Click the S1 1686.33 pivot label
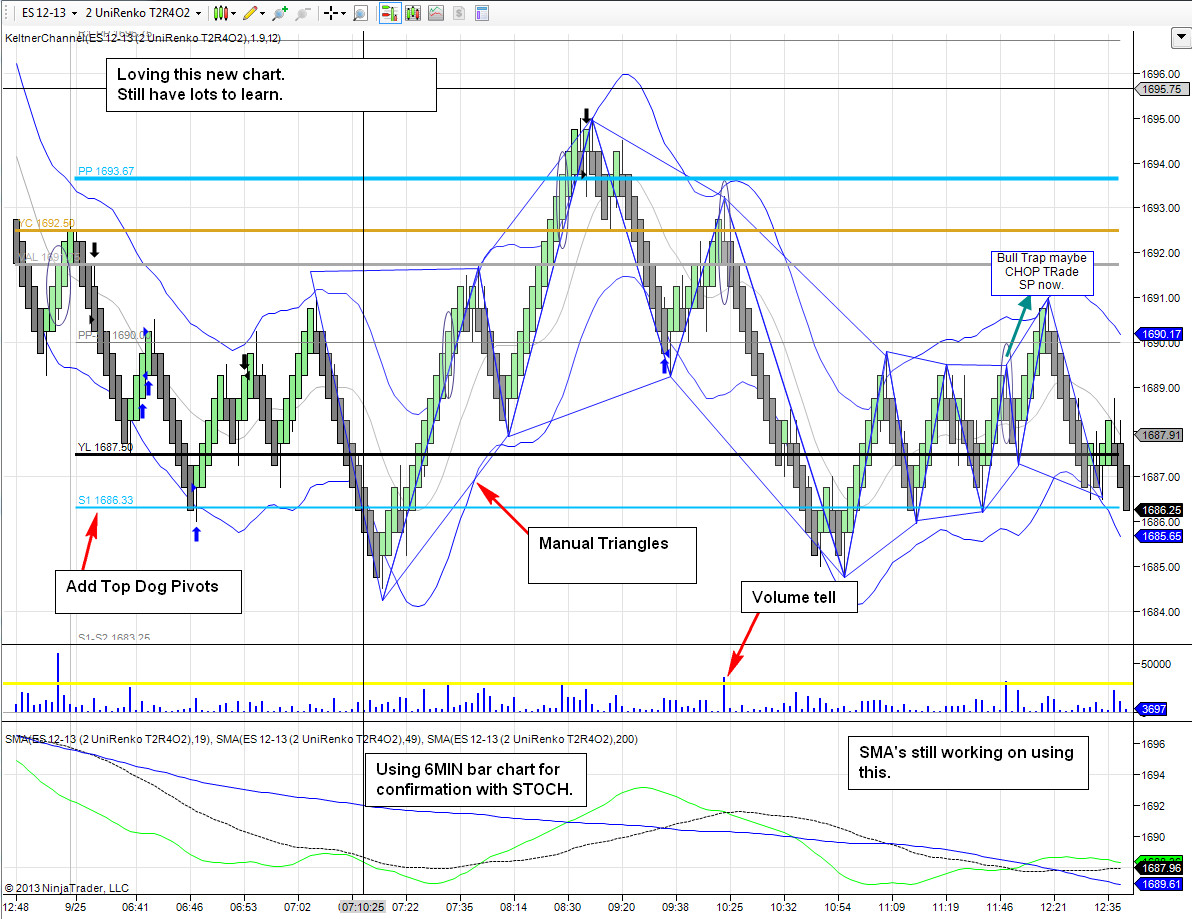Viewport: 1192px width, 919px height. [106, 500]
